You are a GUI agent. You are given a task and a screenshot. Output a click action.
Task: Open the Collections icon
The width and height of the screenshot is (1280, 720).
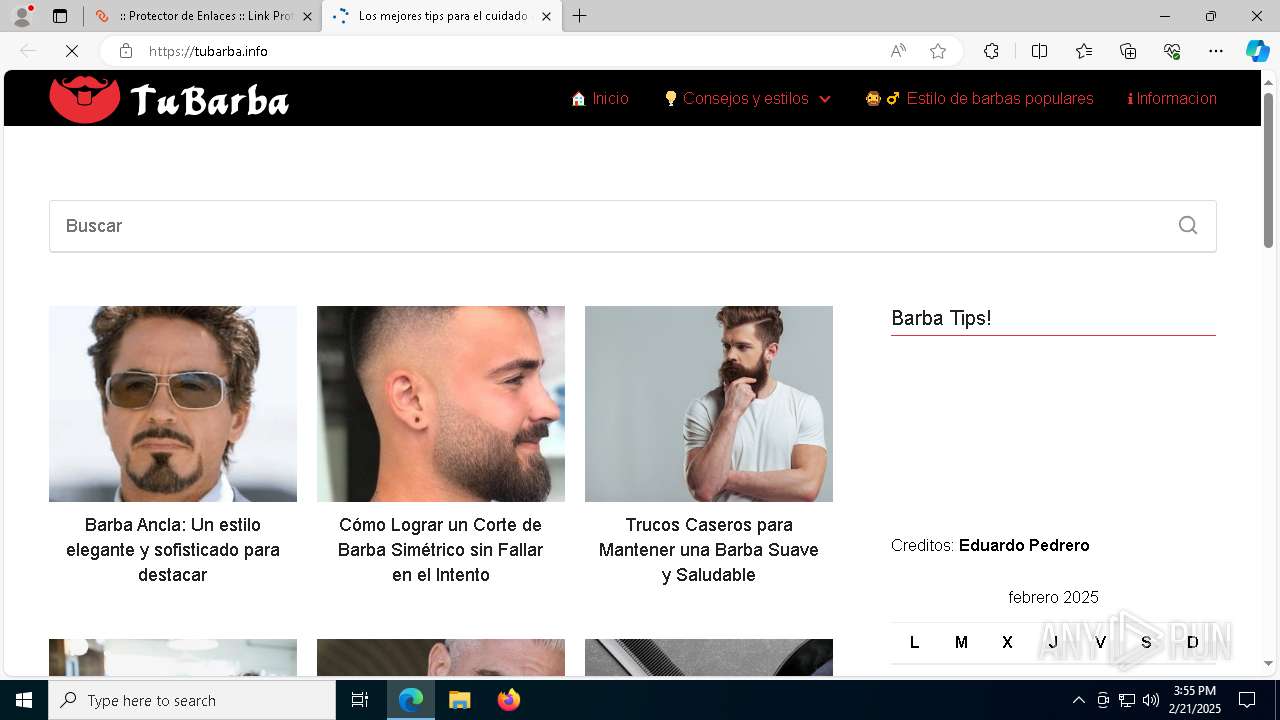[x=1128, y=51]
